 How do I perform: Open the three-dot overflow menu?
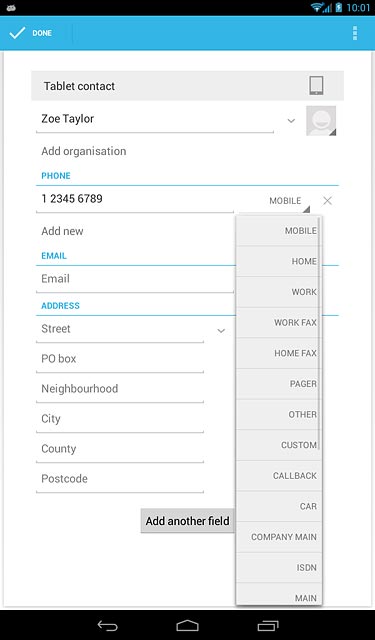[355, 33]
